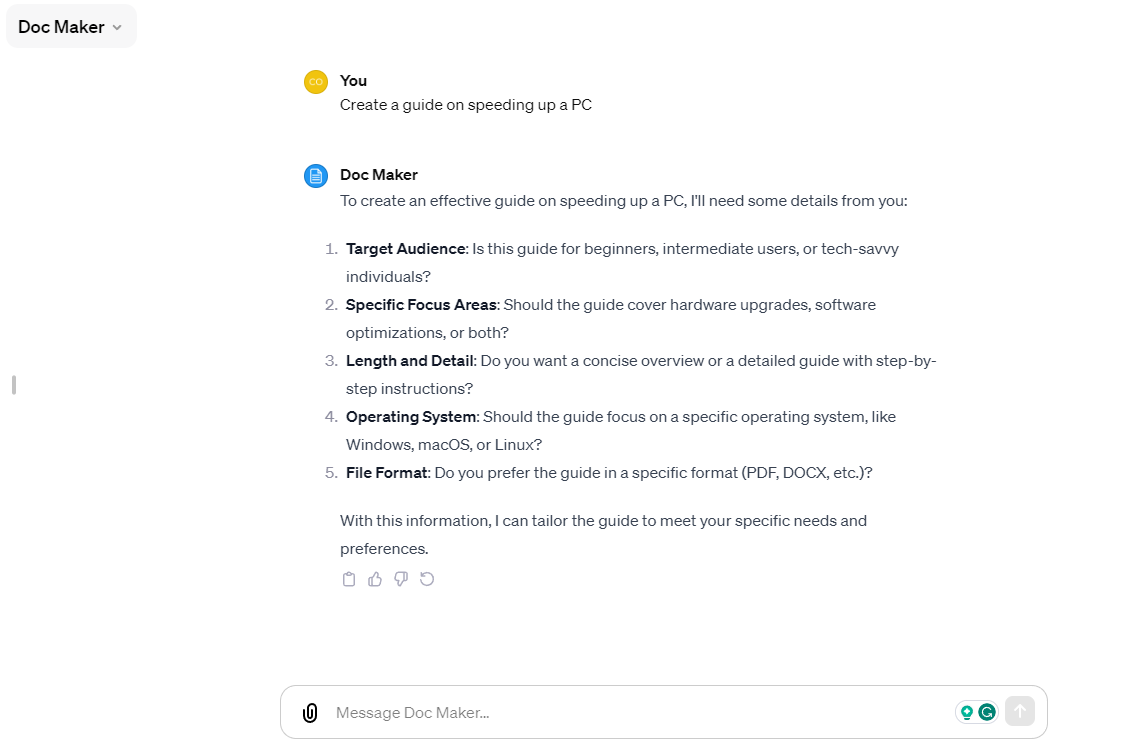1136x749 pixels.
Task: Click the yellow user avatar icon
Action: [316, 82]
